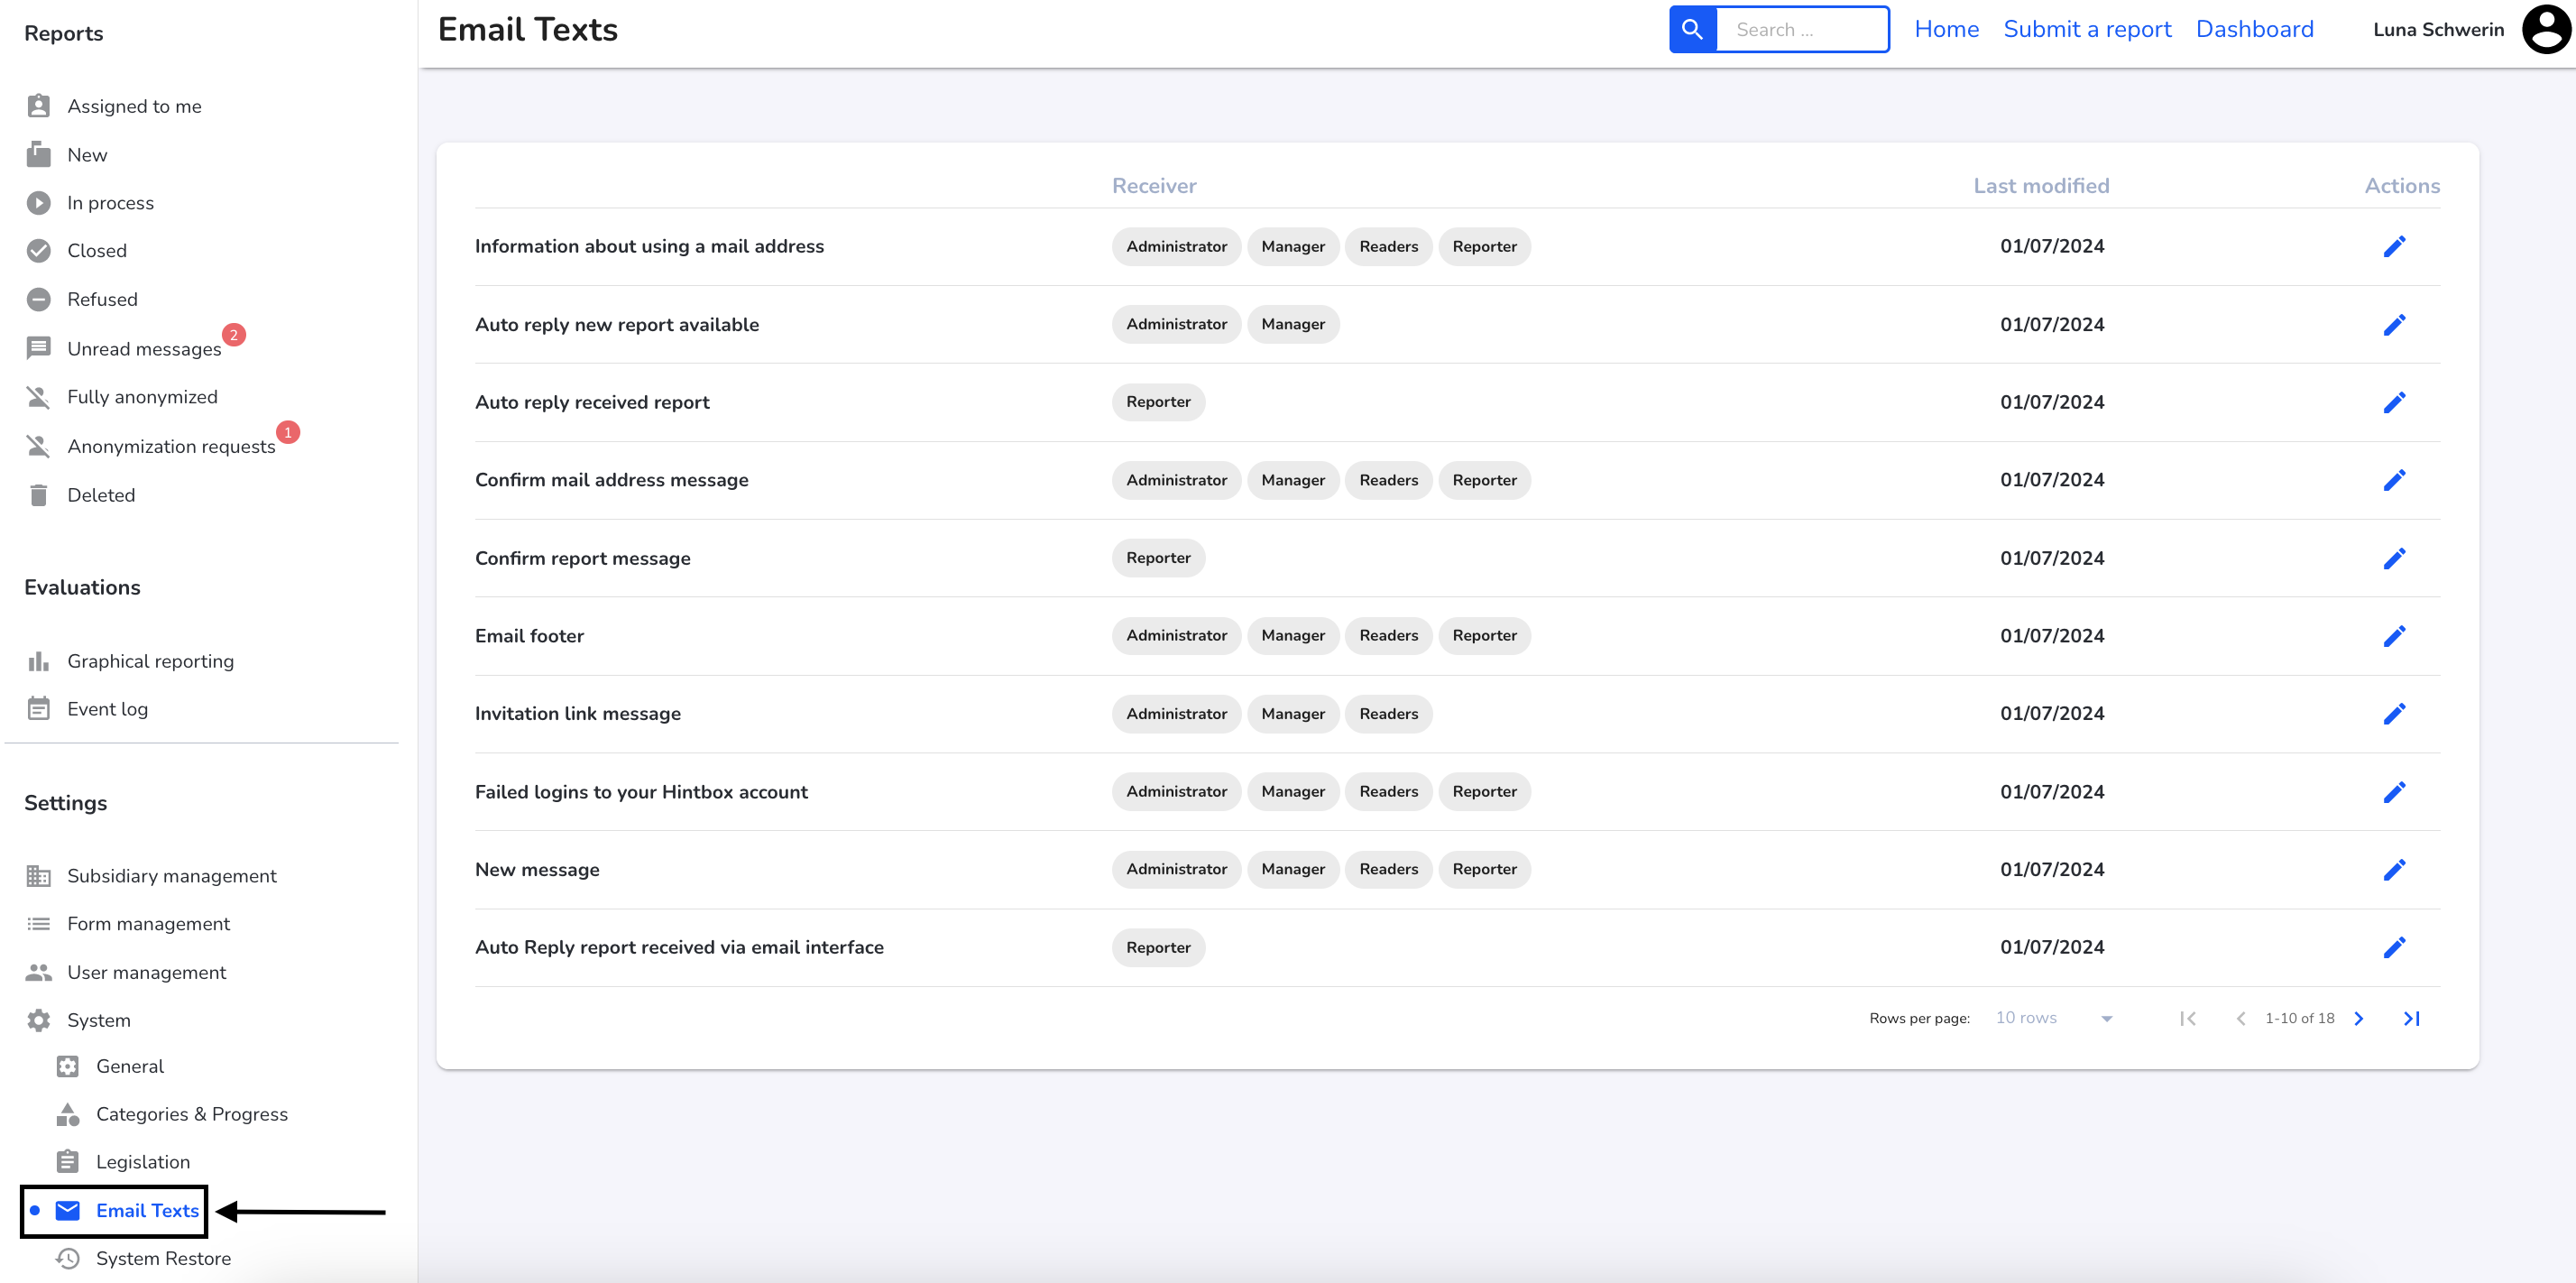2576x1283 pixels.
Task: Open Anonymization requests
Action: click(171, 446)
